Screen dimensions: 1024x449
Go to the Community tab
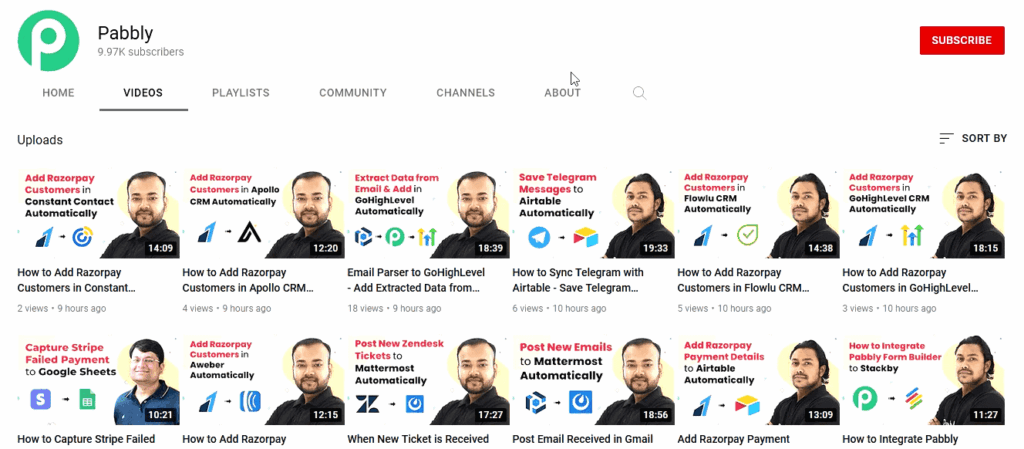click(352, 93)
